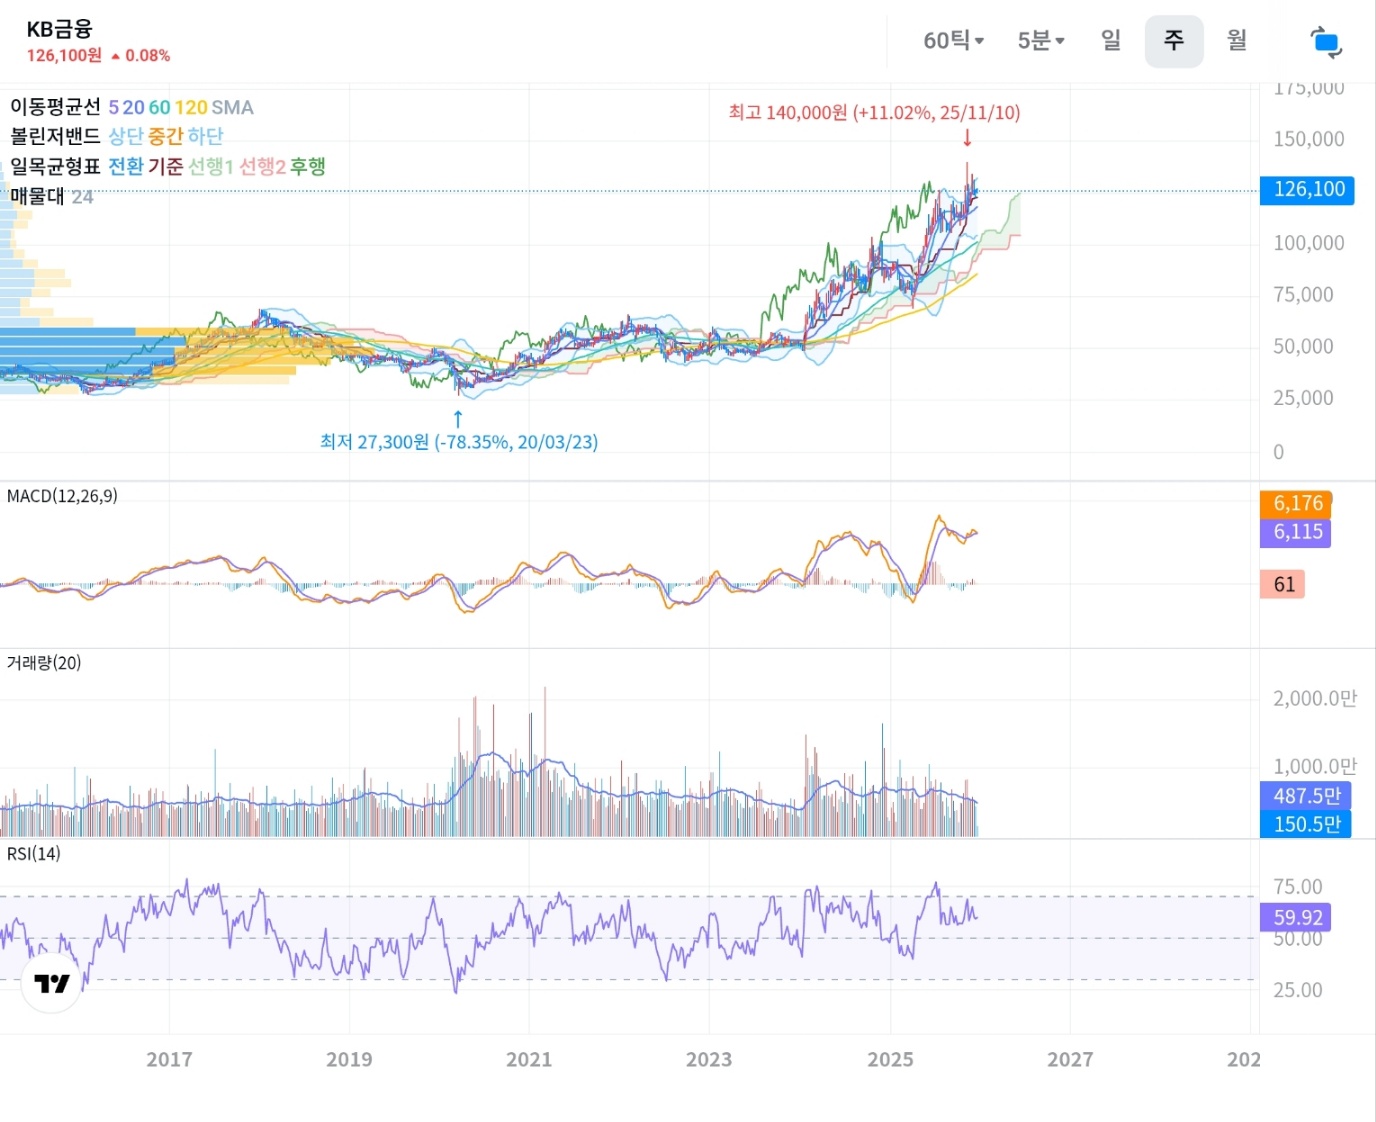This screenshot has width=1376, height=1122.
Task: Switch to the 월 monthly chart tab
Action: [x=1237, y=41]
